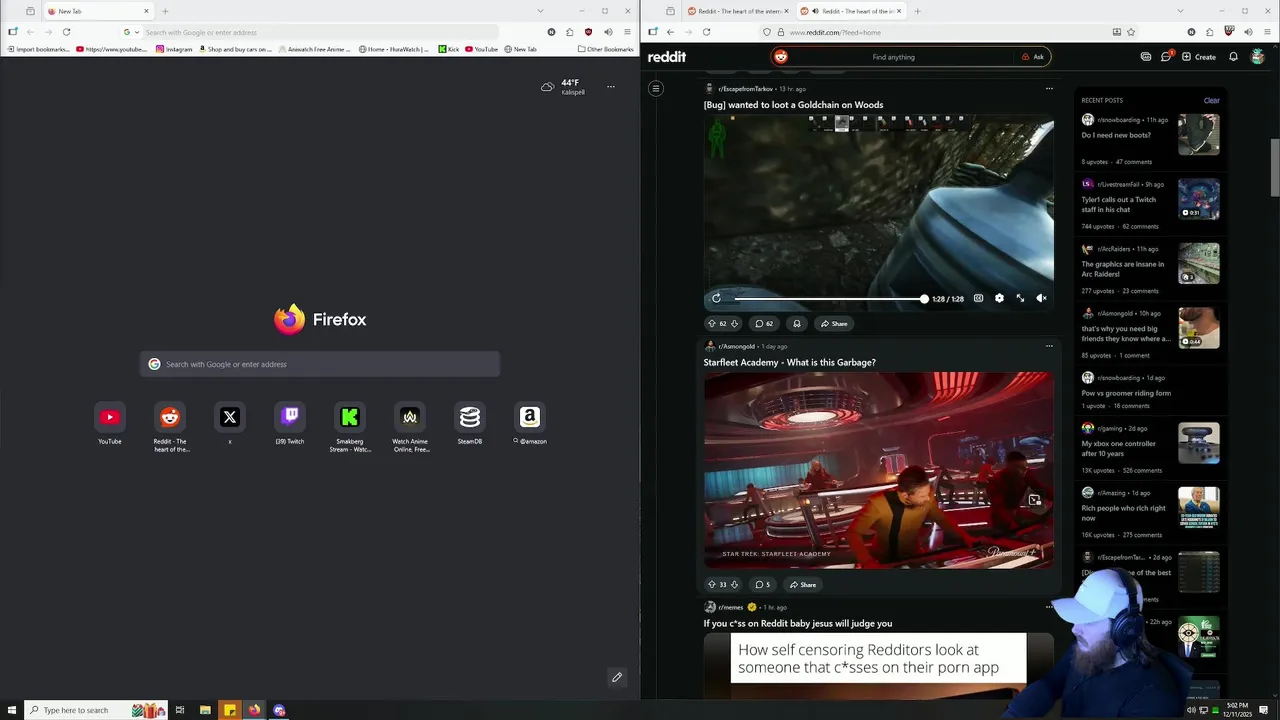Open comments on the Goldchain on Woods post
This screenshot has height=720, width=1280.
pos(764,323)
